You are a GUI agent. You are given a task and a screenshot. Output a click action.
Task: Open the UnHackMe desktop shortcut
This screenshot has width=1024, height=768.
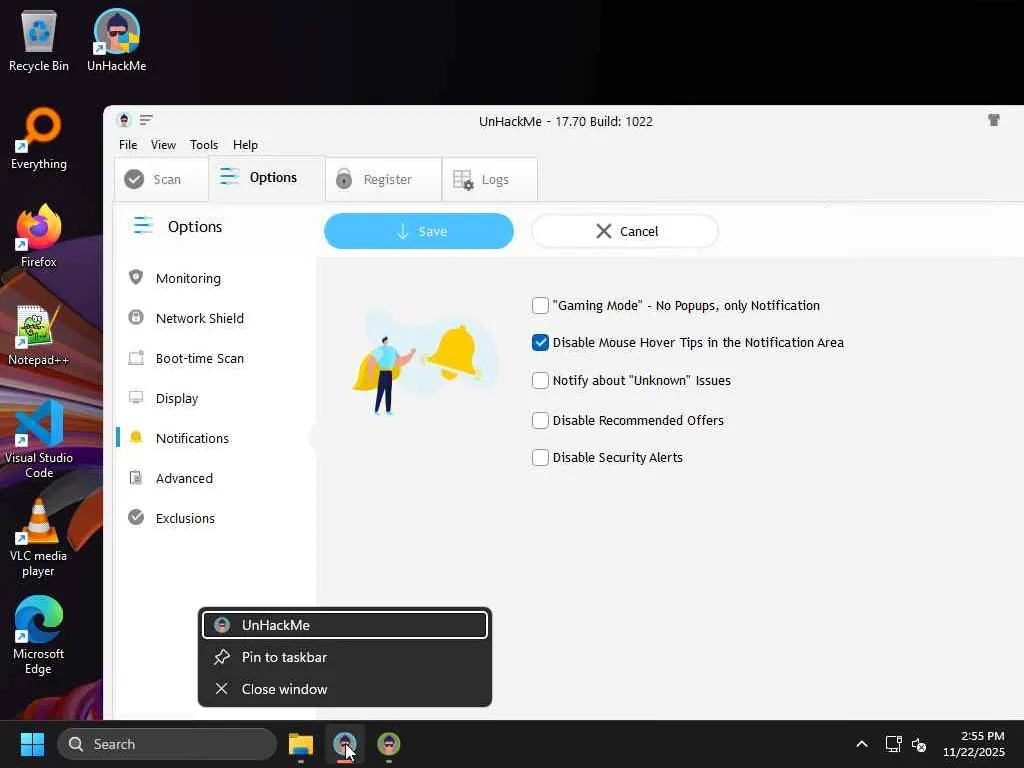tap(116, 40)
